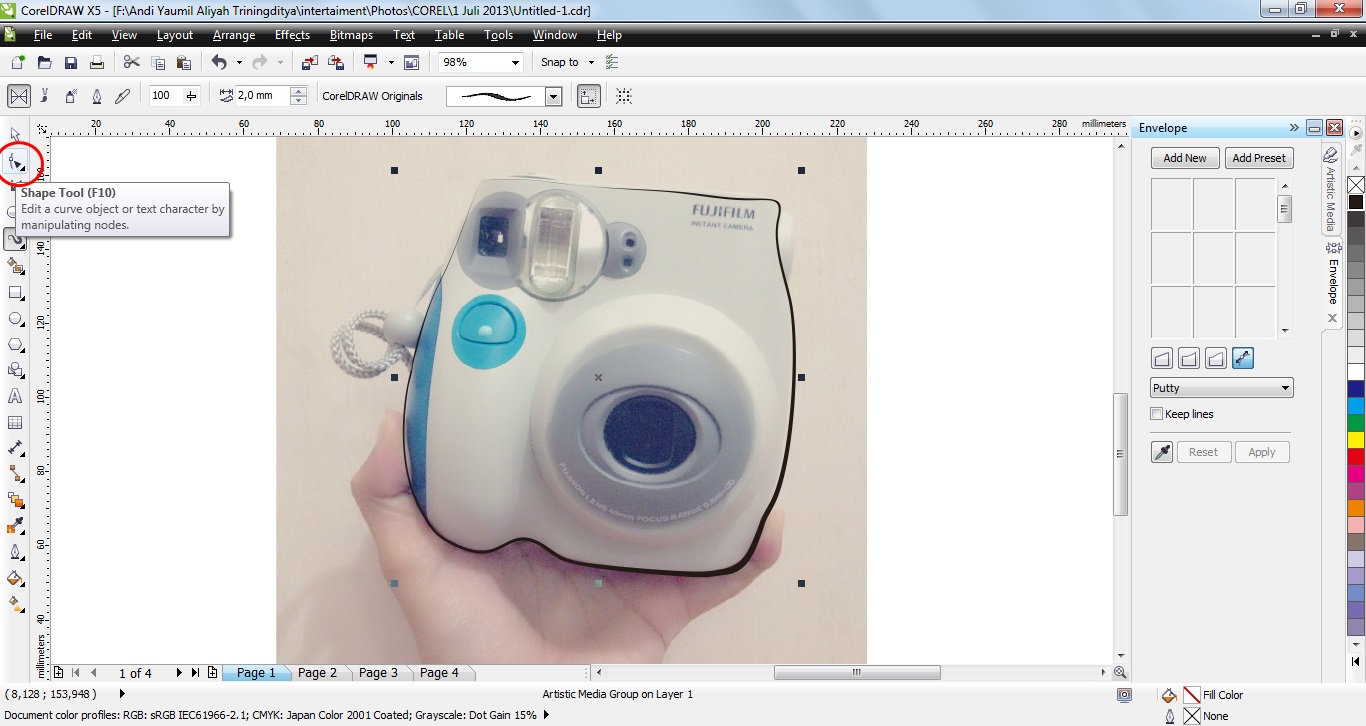Enable the Keep lines checkbox
The width and height of the screenshot is (1366, 726).
click(1157, 414)
